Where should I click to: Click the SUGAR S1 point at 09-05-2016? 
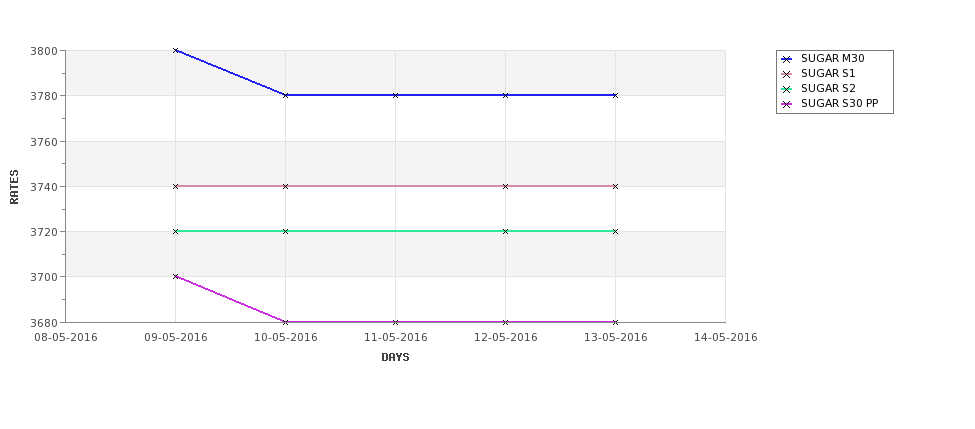[175, 187]
